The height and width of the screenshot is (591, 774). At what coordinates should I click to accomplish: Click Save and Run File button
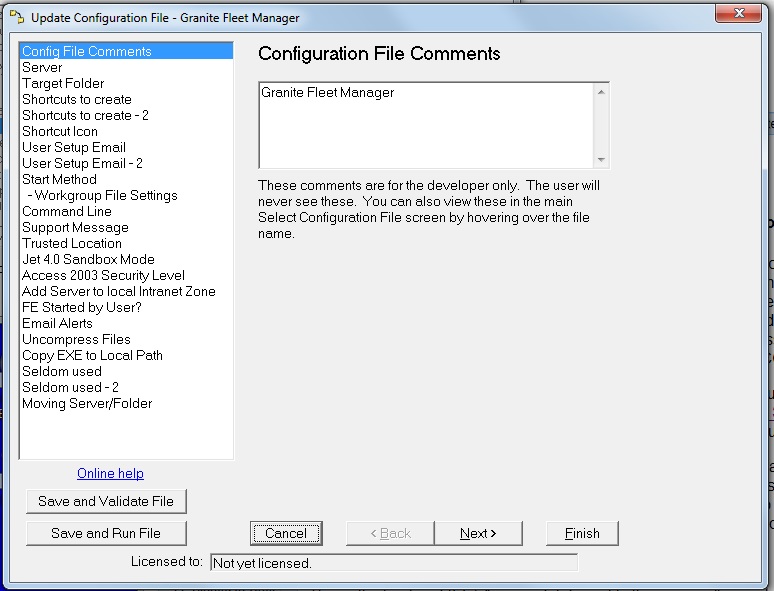click(106, 533)
